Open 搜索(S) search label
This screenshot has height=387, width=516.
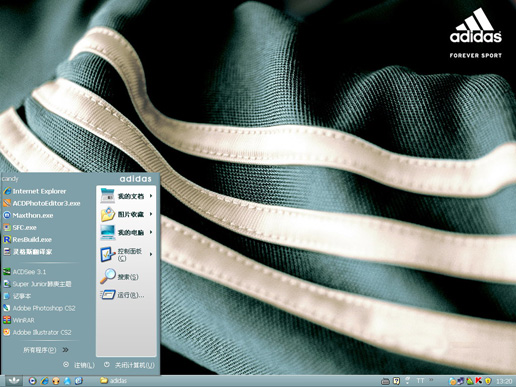click(x=128, y=277)
